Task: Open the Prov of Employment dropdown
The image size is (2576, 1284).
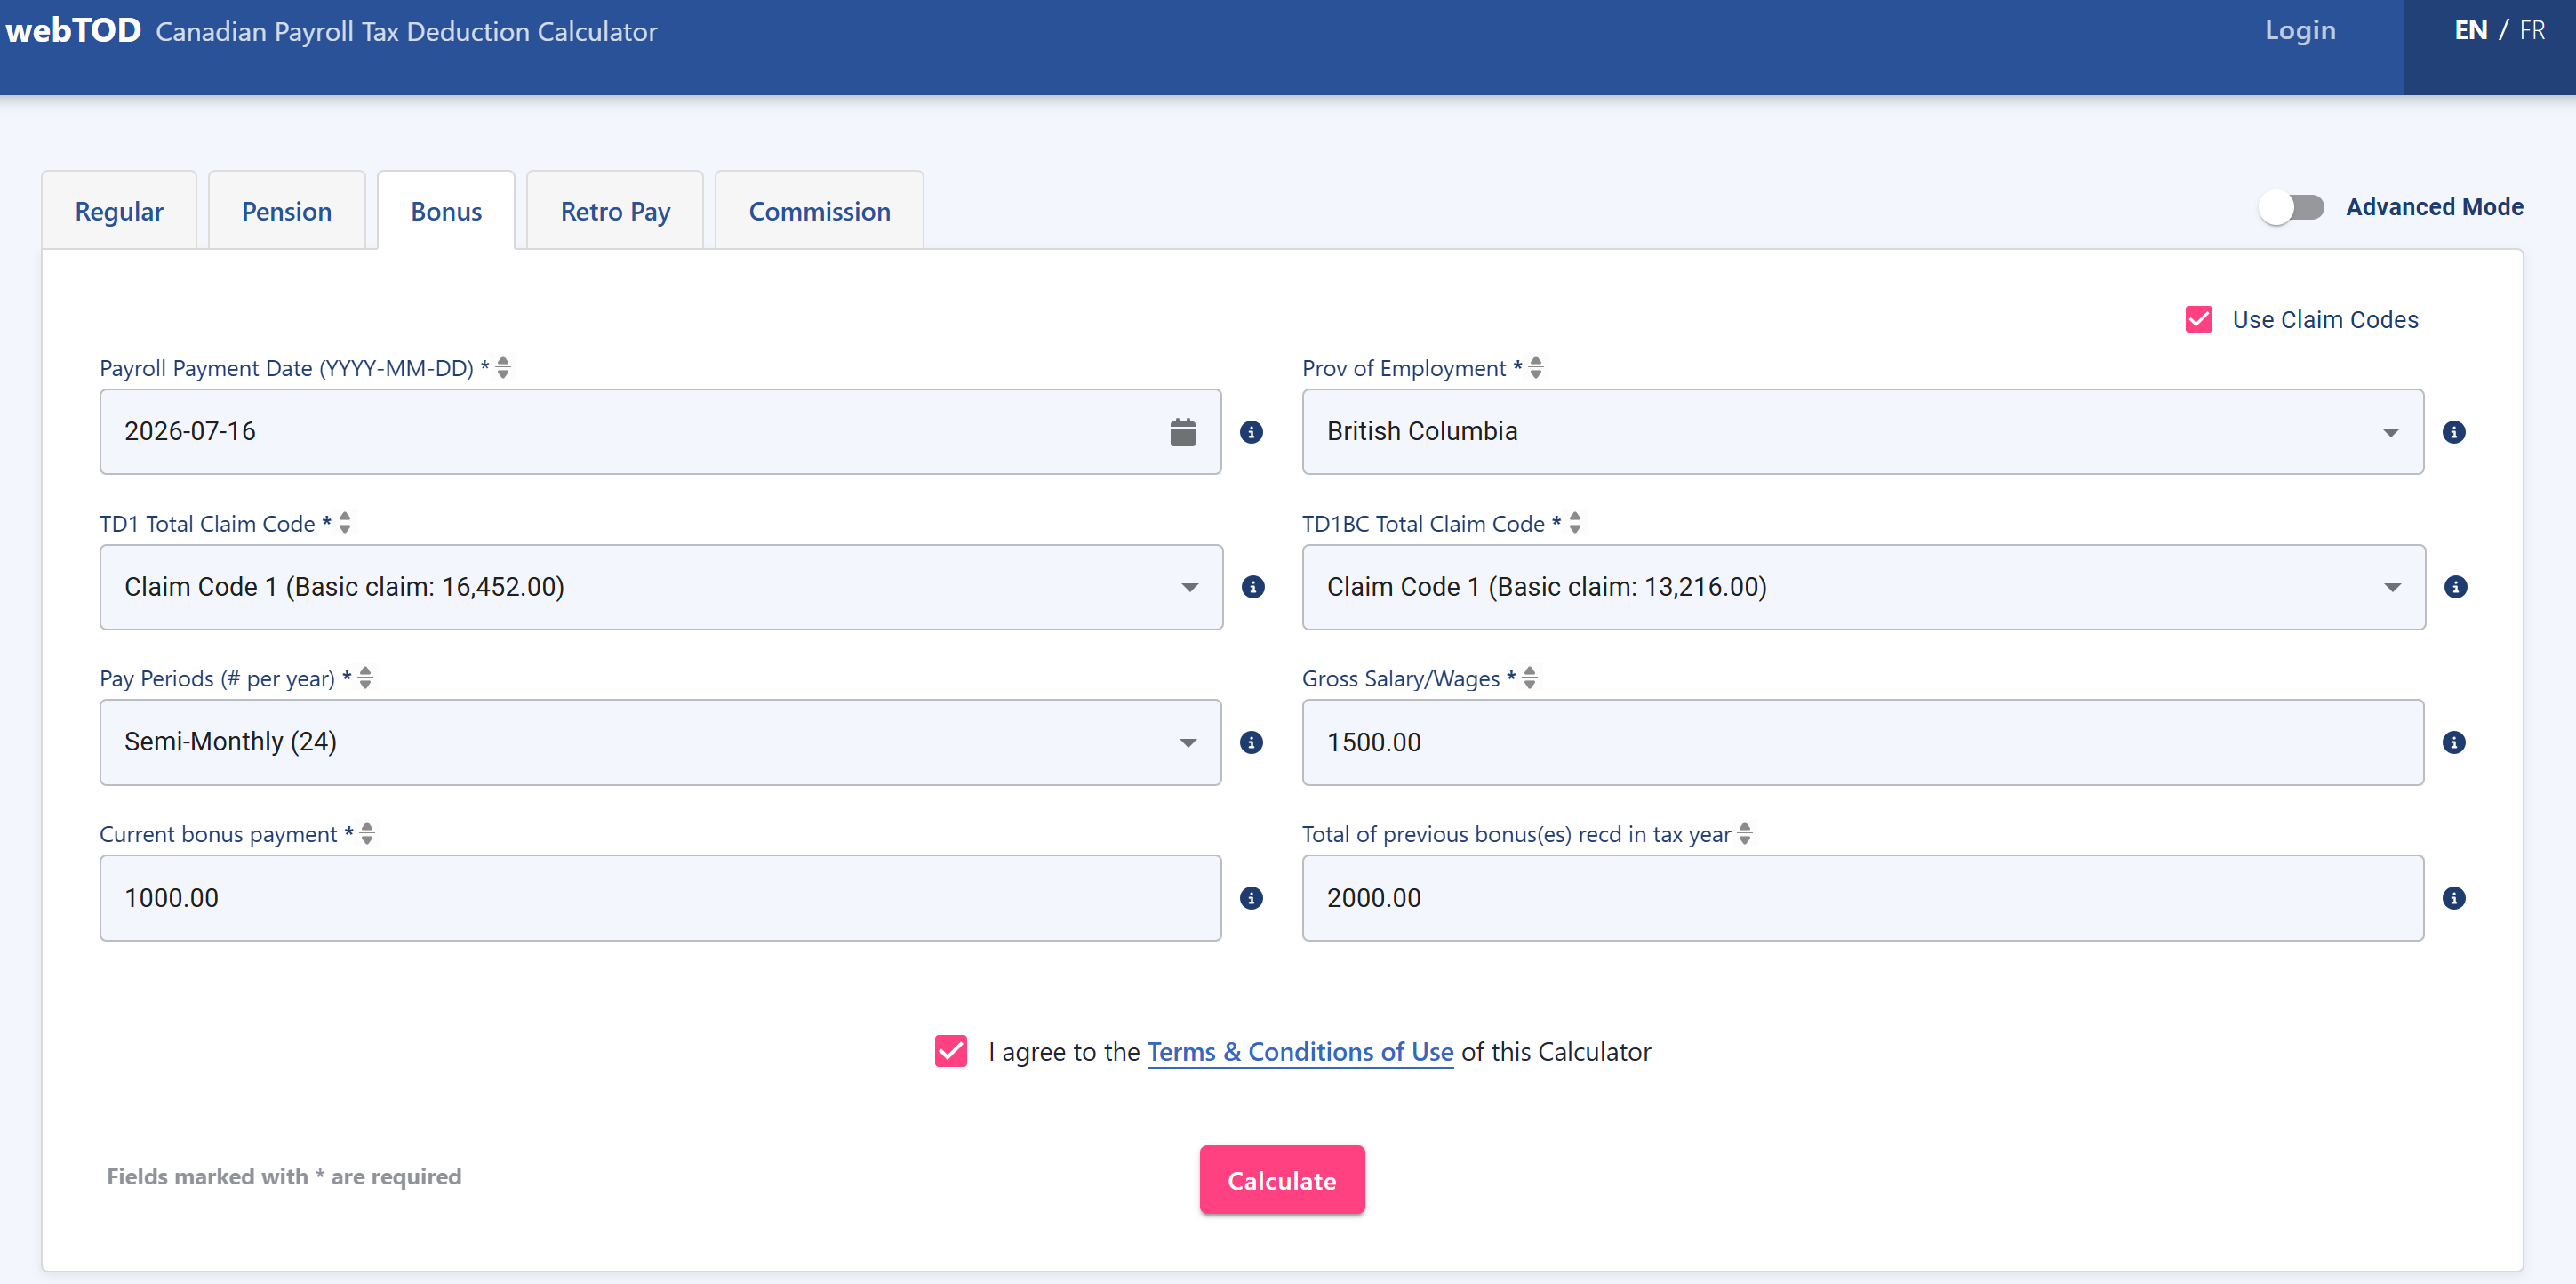Action: (1862, 432)
